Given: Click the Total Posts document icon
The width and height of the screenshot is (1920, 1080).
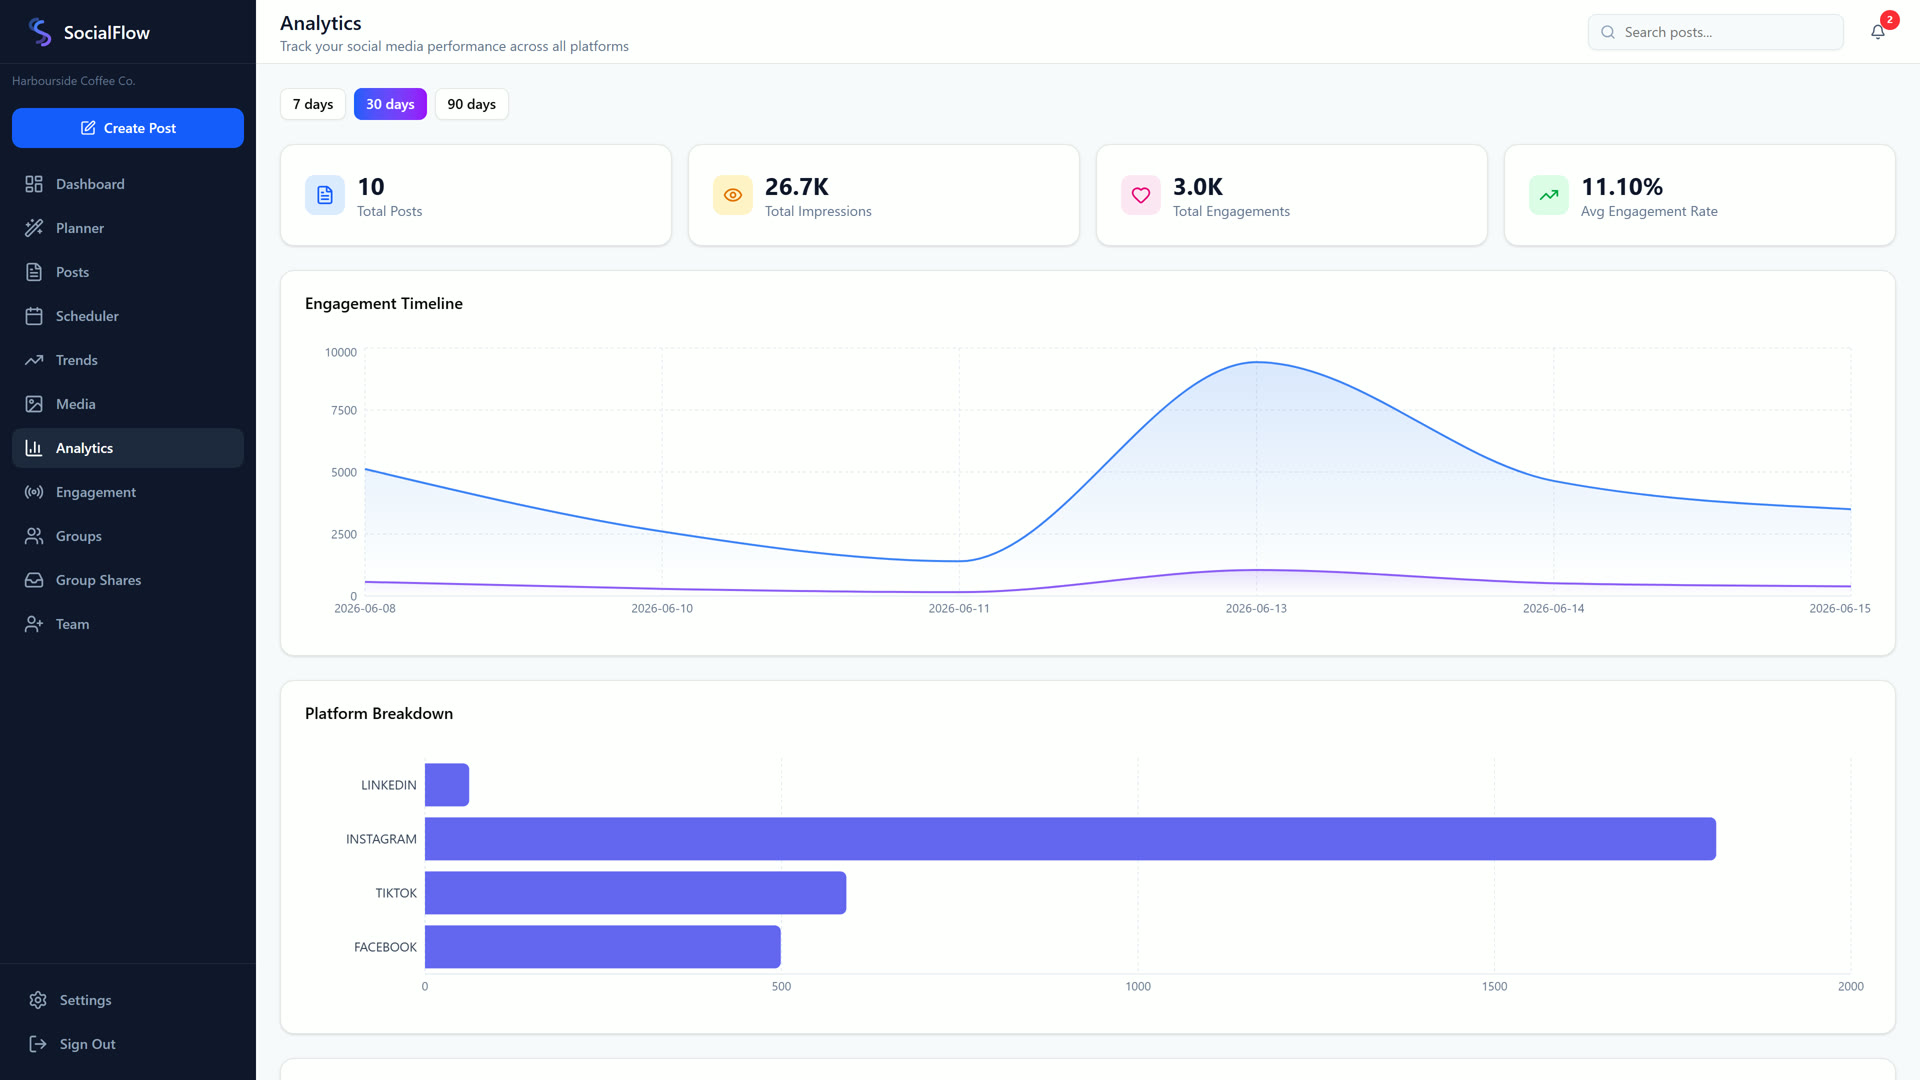Looking at the screenshot, I should coord(325,195).
